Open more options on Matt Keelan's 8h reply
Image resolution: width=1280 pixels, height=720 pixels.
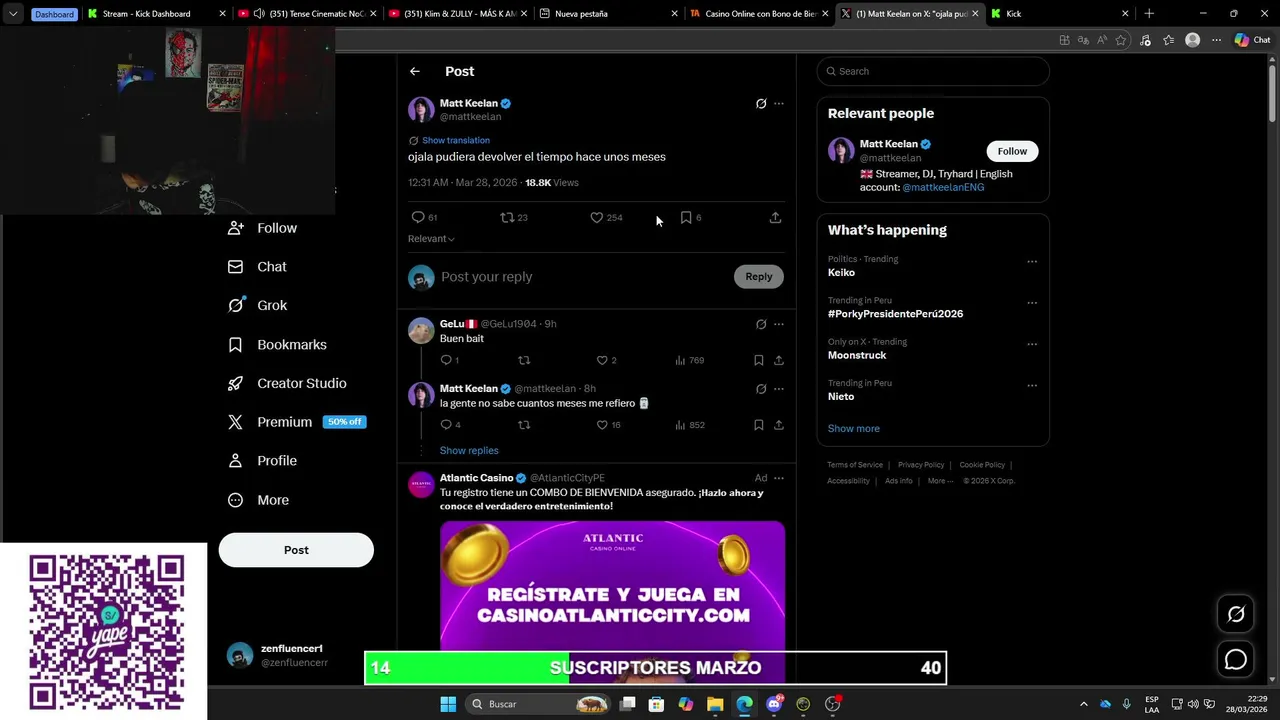pos(779,389)
